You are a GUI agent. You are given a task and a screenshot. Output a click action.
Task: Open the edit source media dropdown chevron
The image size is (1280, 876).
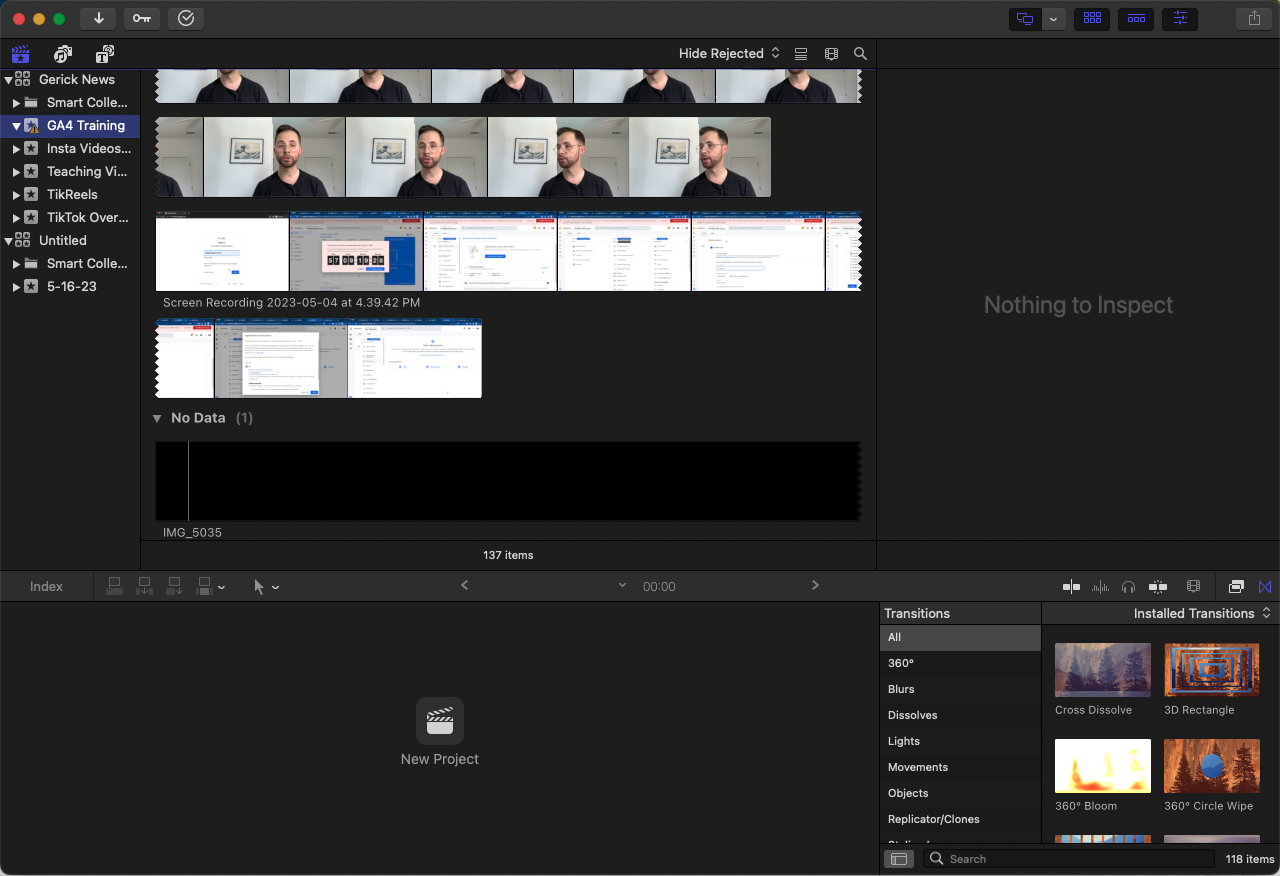point(221,588)
